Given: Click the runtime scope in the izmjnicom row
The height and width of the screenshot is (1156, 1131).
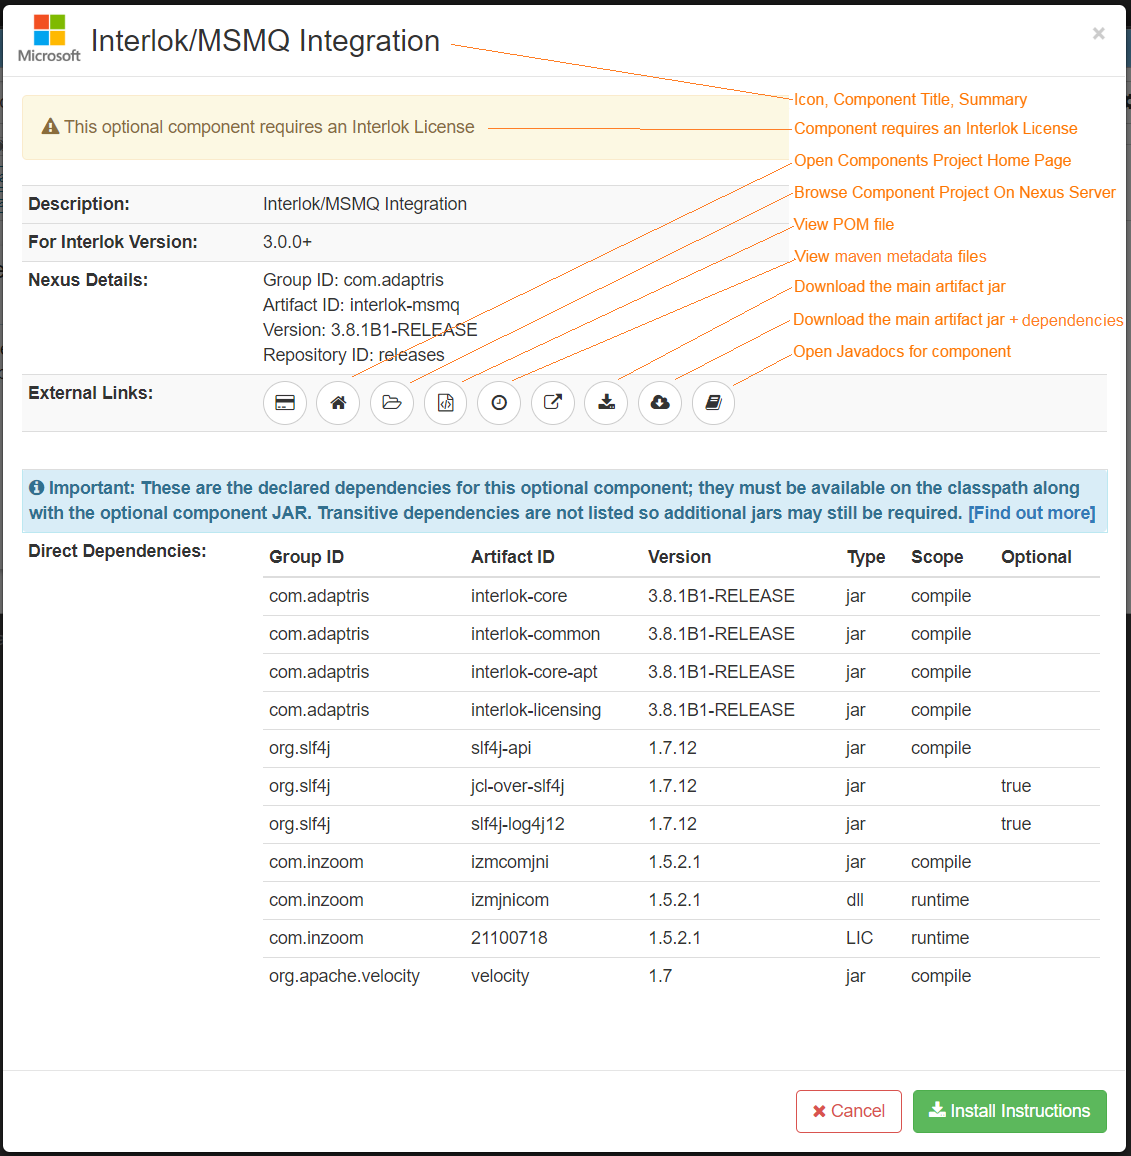Looking at the screenshot, I should point(940,900).
